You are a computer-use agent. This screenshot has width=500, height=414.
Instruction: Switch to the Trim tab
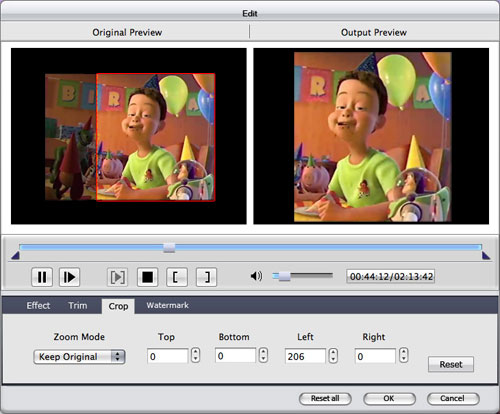78,306
